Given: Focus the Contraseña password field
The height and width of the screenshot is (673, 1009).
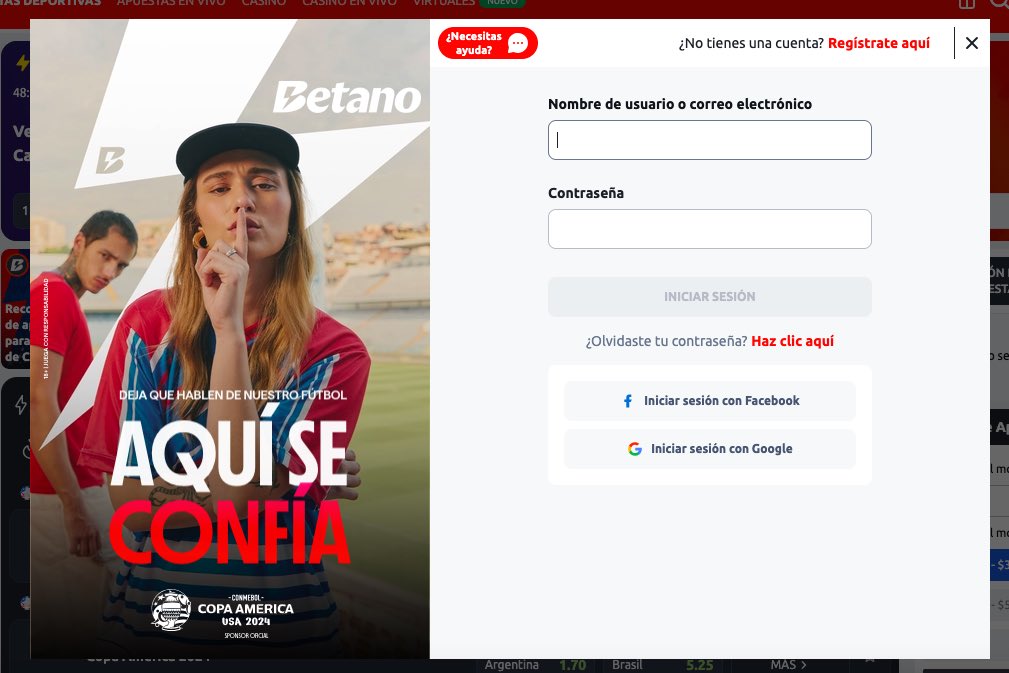Looking at the screenshot, I should (x=710, y=229).
